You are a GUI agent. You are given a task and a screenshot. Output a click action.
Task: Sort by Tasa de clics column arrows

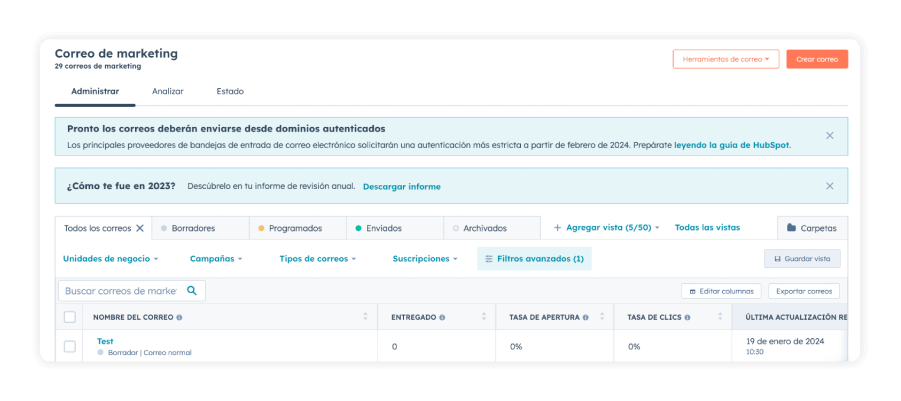pyautogui.click(x=719, y=317)
